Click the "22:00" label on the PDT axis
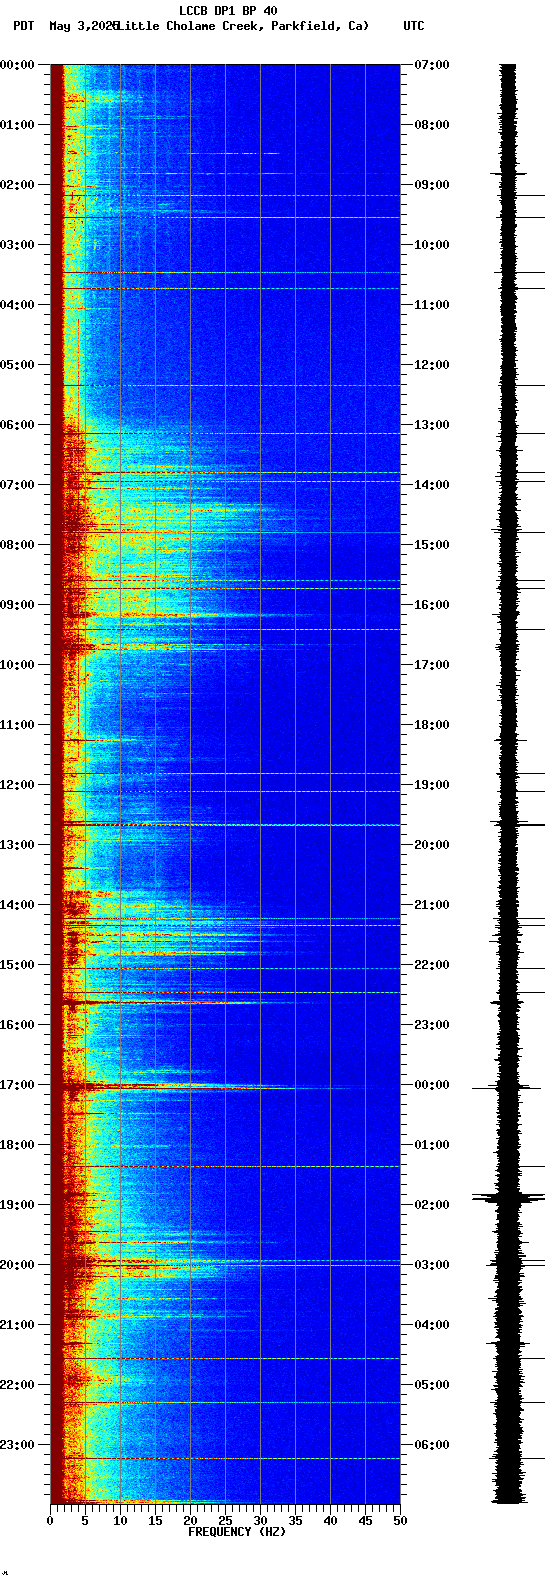The width and height of the screenshot is (552, 1584). (x=17, y=1385)
